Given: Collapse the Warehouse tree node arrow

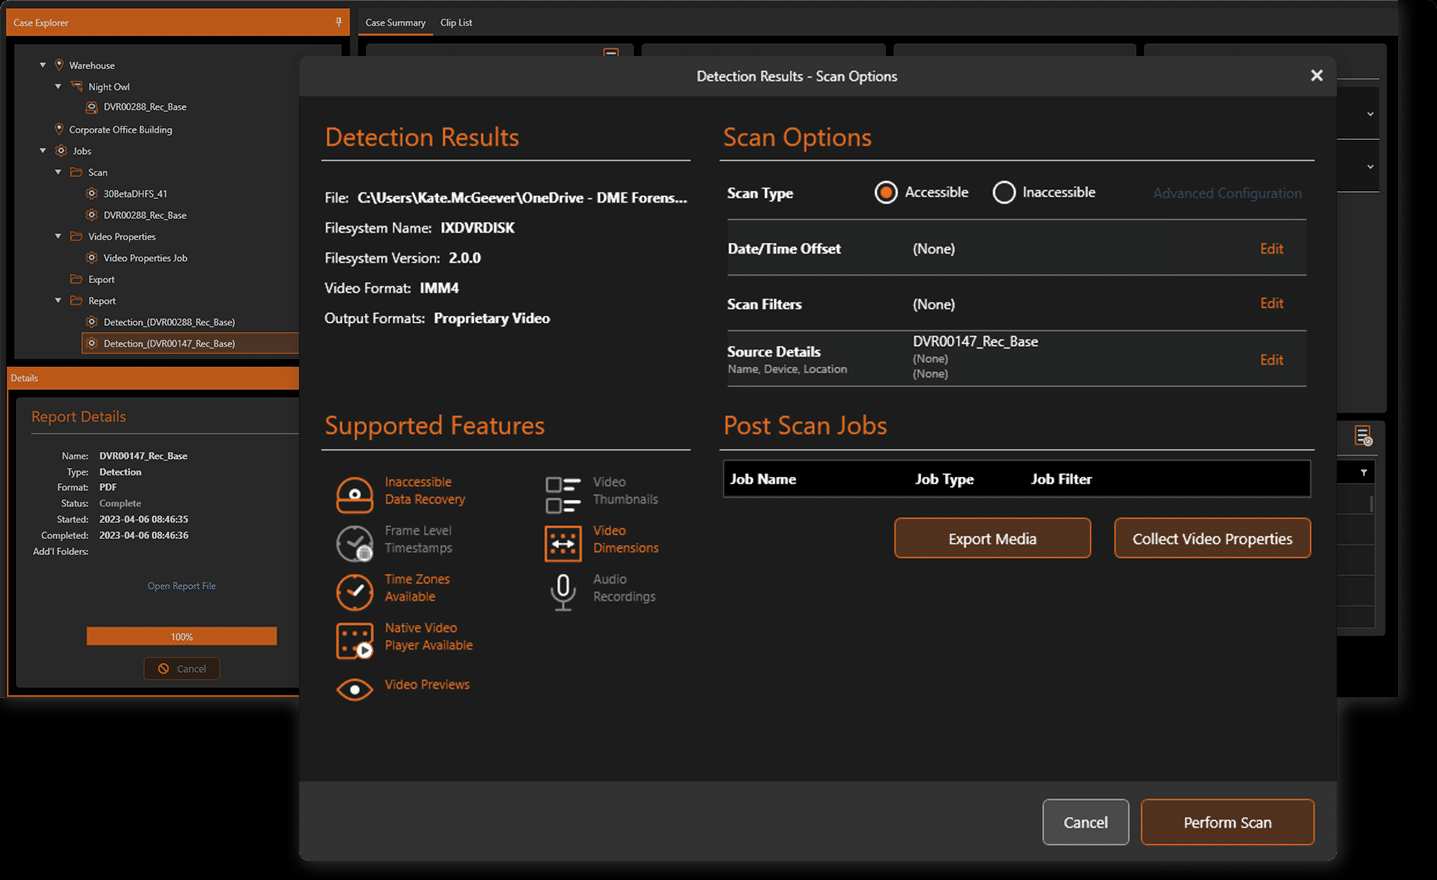Looking at the screenshot, I should coord(43,65).
